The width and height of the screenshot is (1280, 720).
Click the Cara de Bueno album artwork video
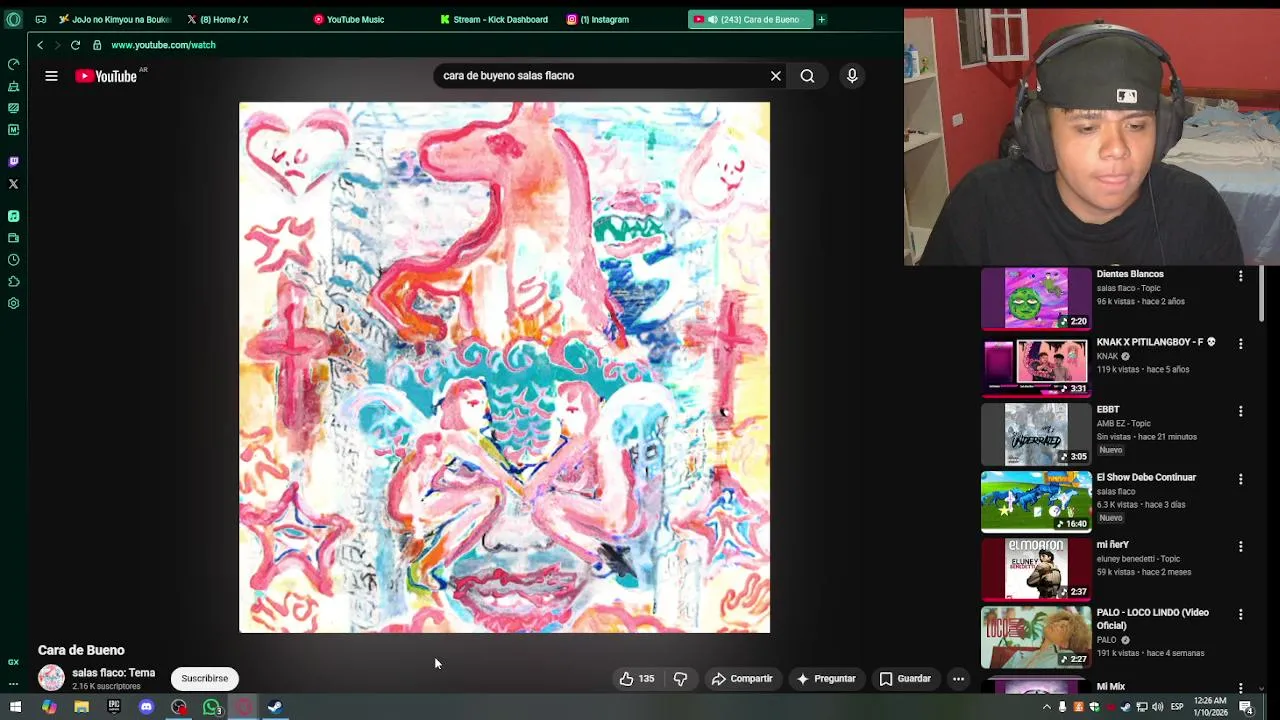point(504,367)
